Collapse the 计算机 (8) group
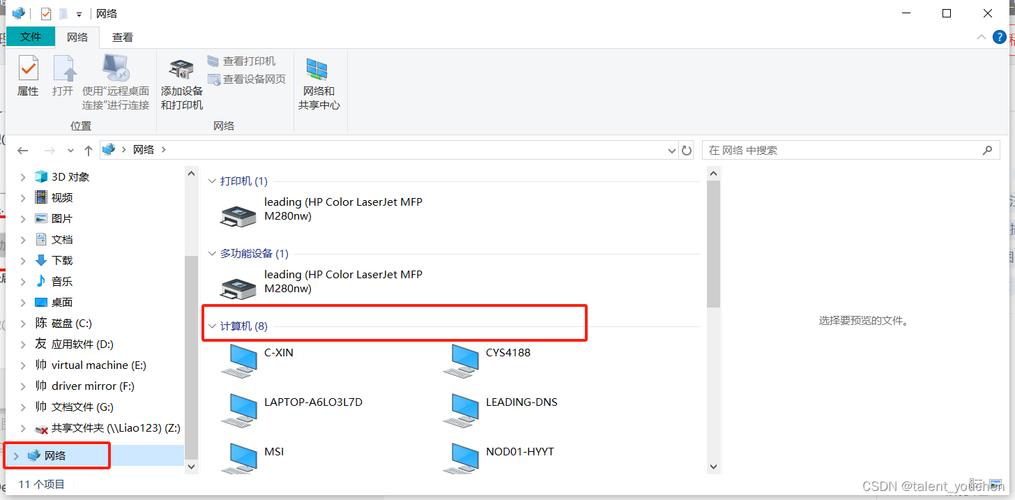1015x500 pixels. point(212,326)
